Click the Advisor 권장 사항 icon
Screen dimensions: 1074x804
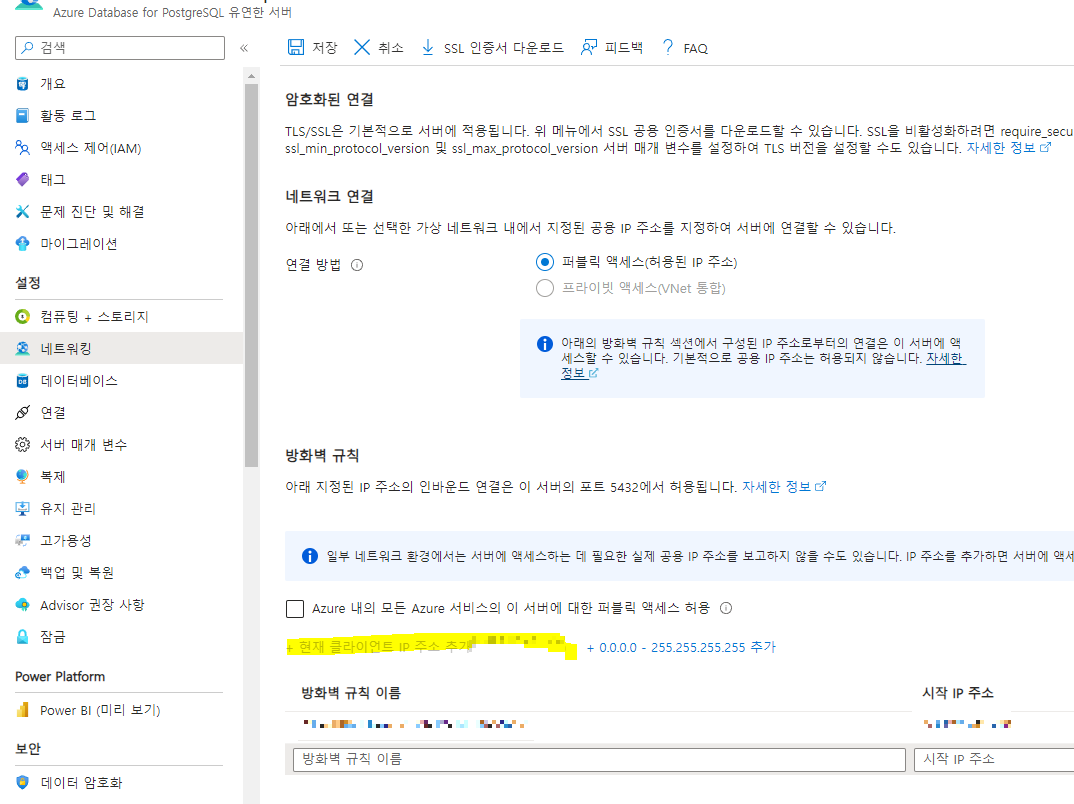click(23, 605)
